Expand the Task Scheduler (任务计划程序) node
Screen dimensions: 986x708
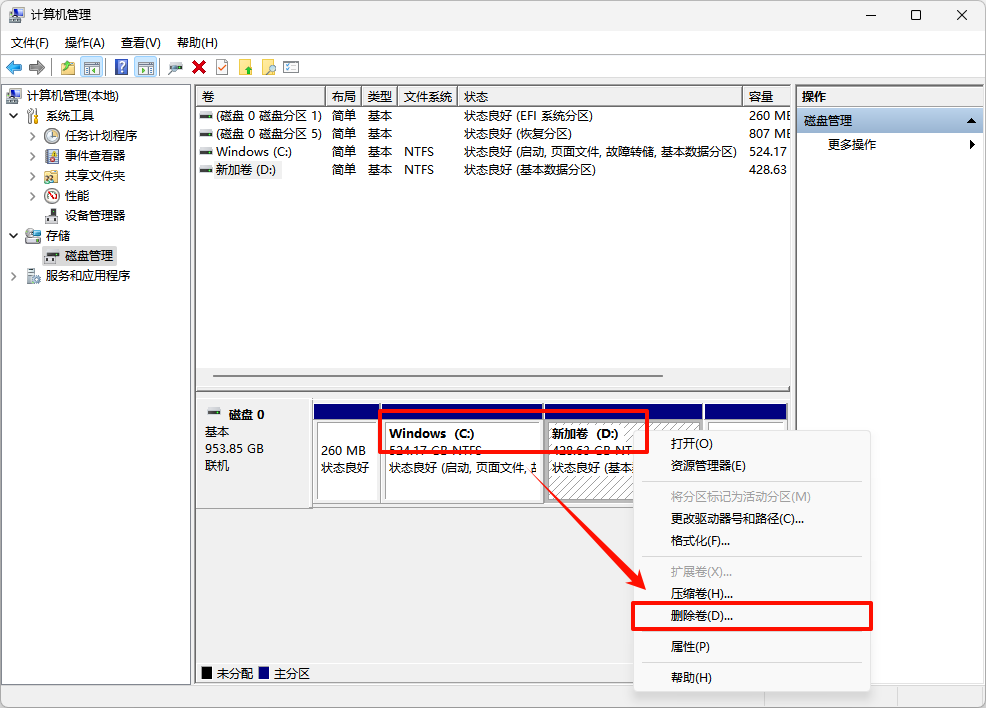[33, 136]
